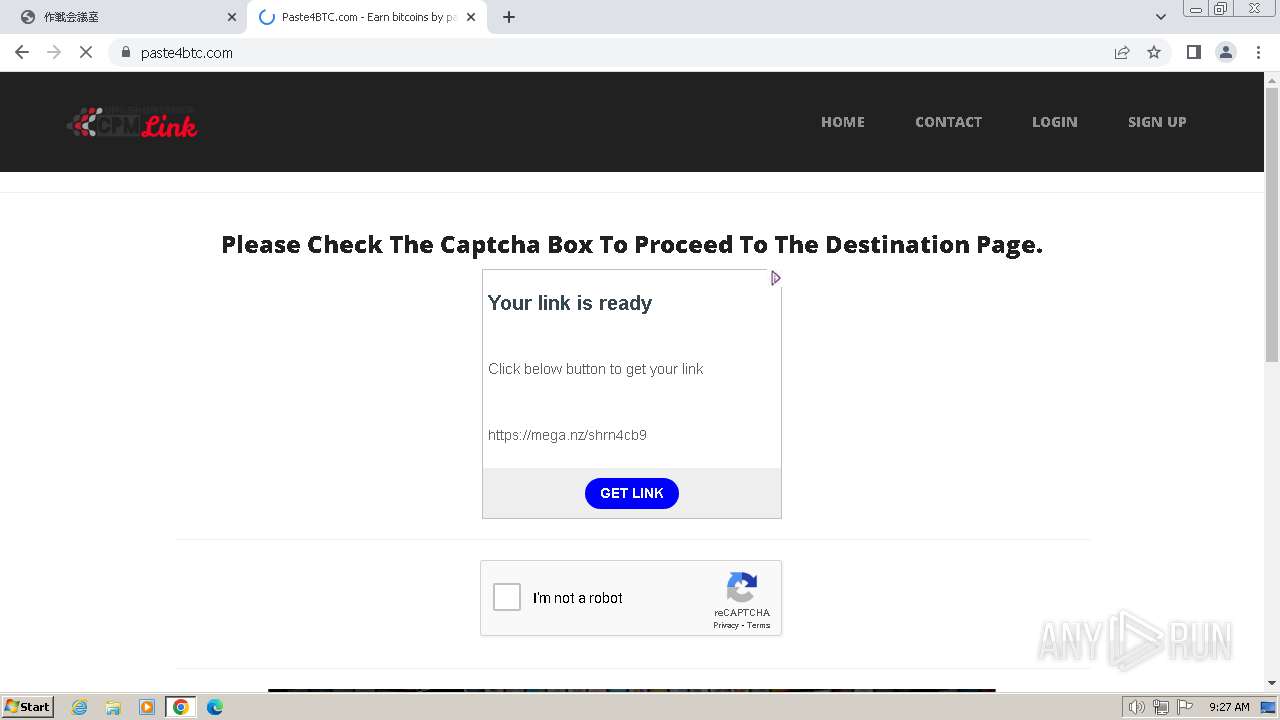Open Chrome side panel
Image resolution: width=1280 pixels, height=720 pixels.
1193,52
